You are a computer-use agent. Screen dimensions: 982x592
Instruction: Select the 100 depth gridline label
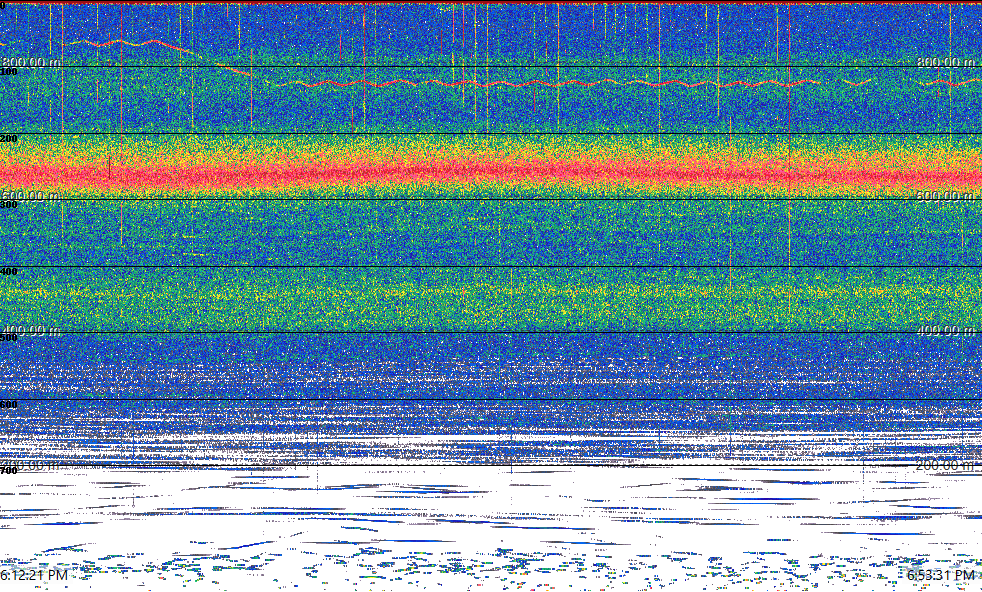pyautogui.click(x=9, y=72)
